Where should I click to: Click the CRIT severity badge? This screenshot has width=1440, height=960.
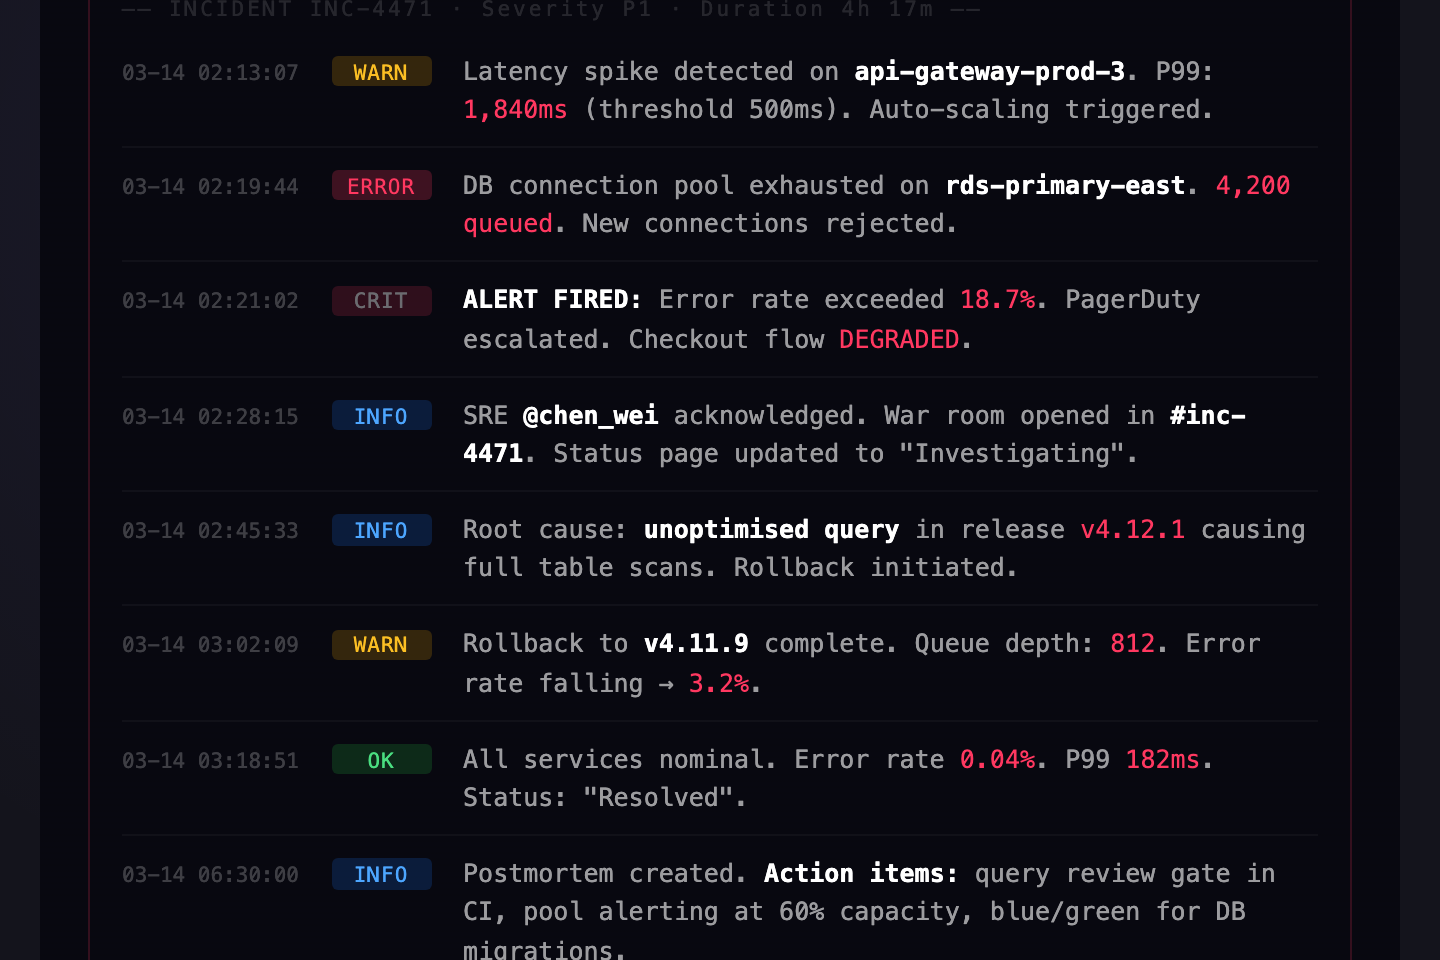tap(381, 300)
